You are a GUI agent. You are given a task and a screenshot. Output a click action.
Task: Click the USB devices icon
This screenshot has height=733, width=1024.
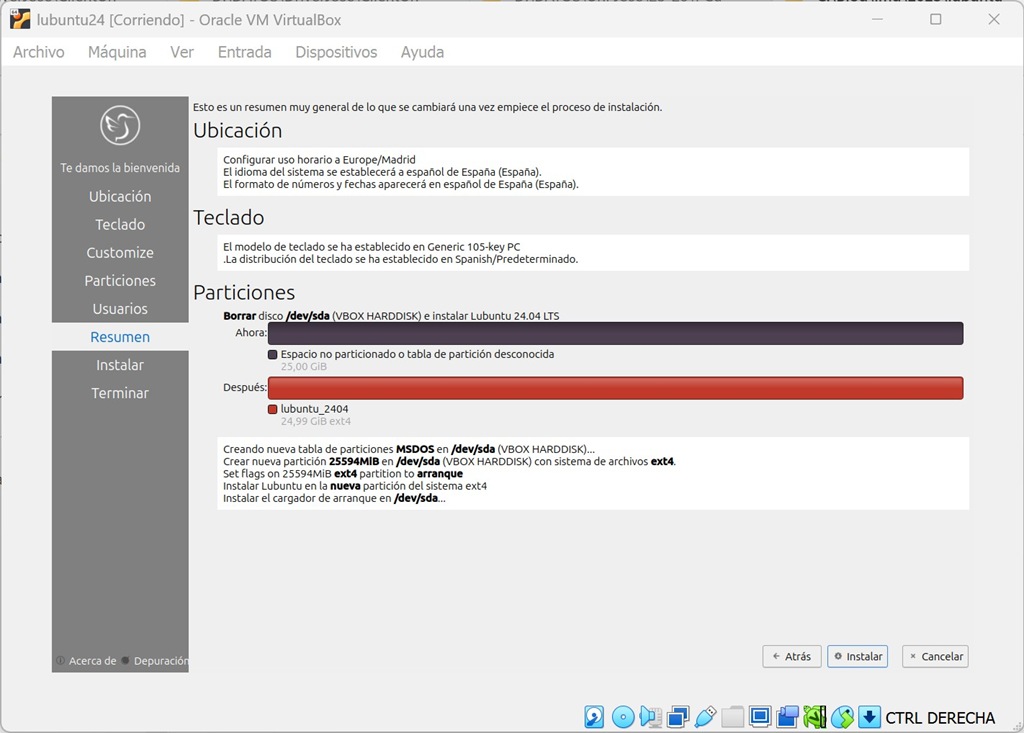(x=705, y=717)
